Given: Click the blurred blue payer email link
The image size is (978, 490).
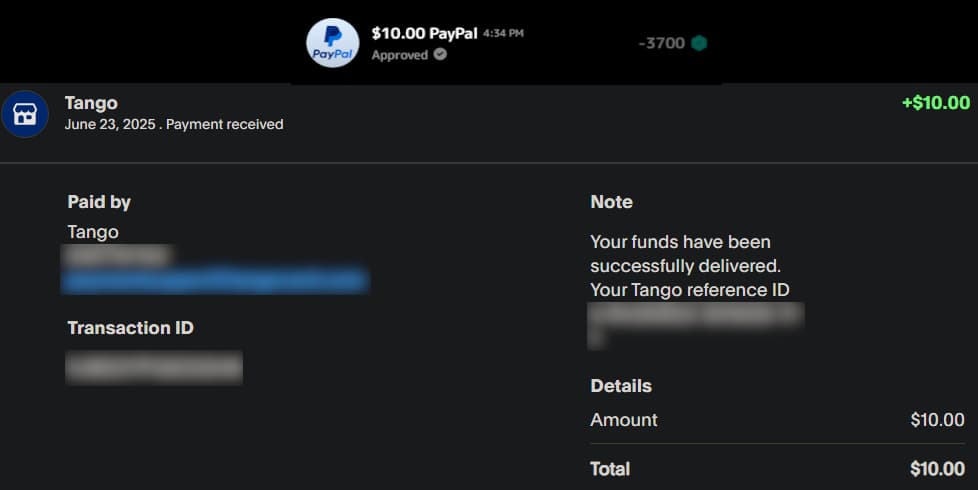Looking at the screenshot, I should (215, 279).
